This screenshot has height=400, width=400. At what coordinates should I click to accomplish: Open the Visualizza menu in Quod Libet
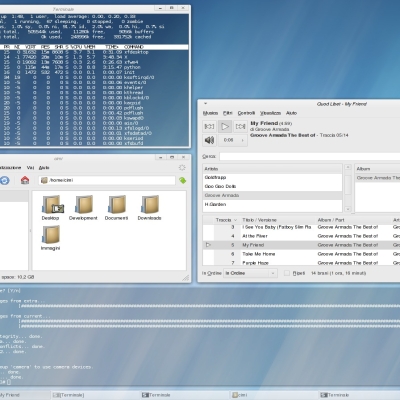coord(270,113)
